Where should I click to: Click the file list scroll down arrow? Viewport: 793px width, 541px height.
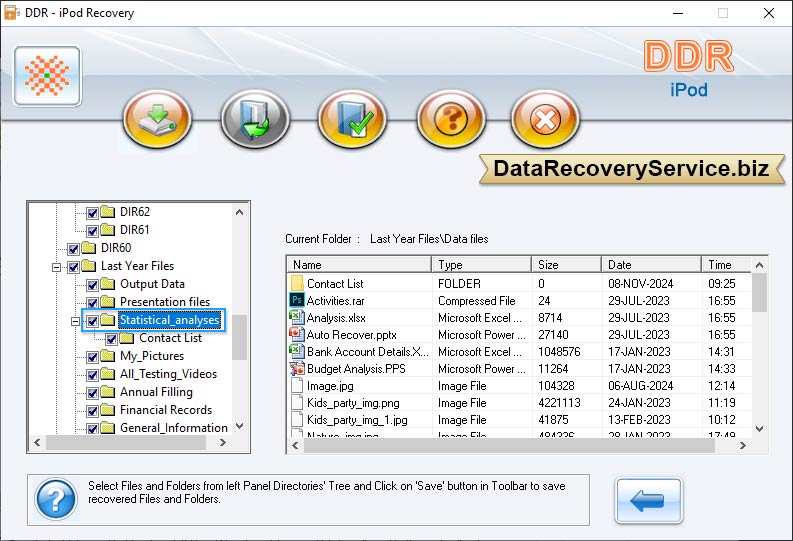coord(759,429)
